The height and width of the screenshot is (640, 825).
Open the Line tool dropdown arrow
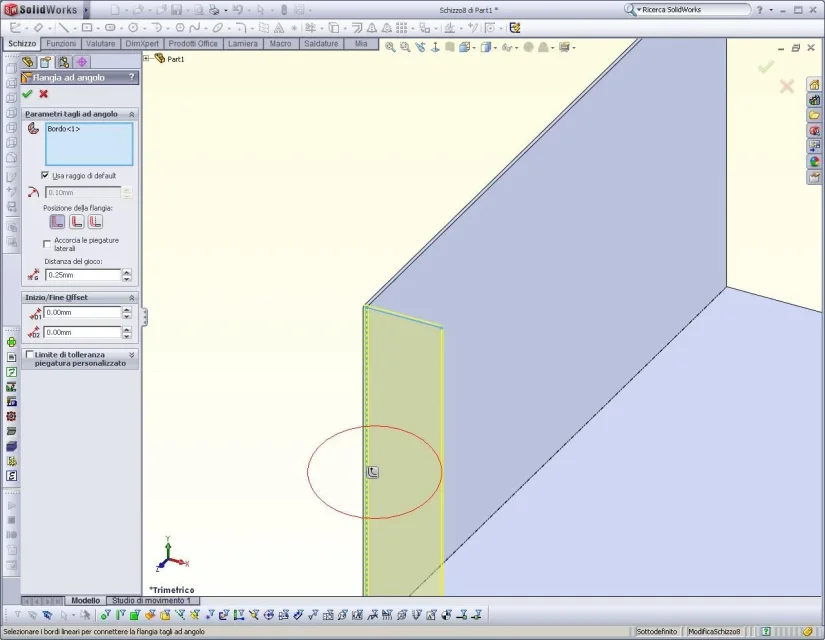coord(74,28)
